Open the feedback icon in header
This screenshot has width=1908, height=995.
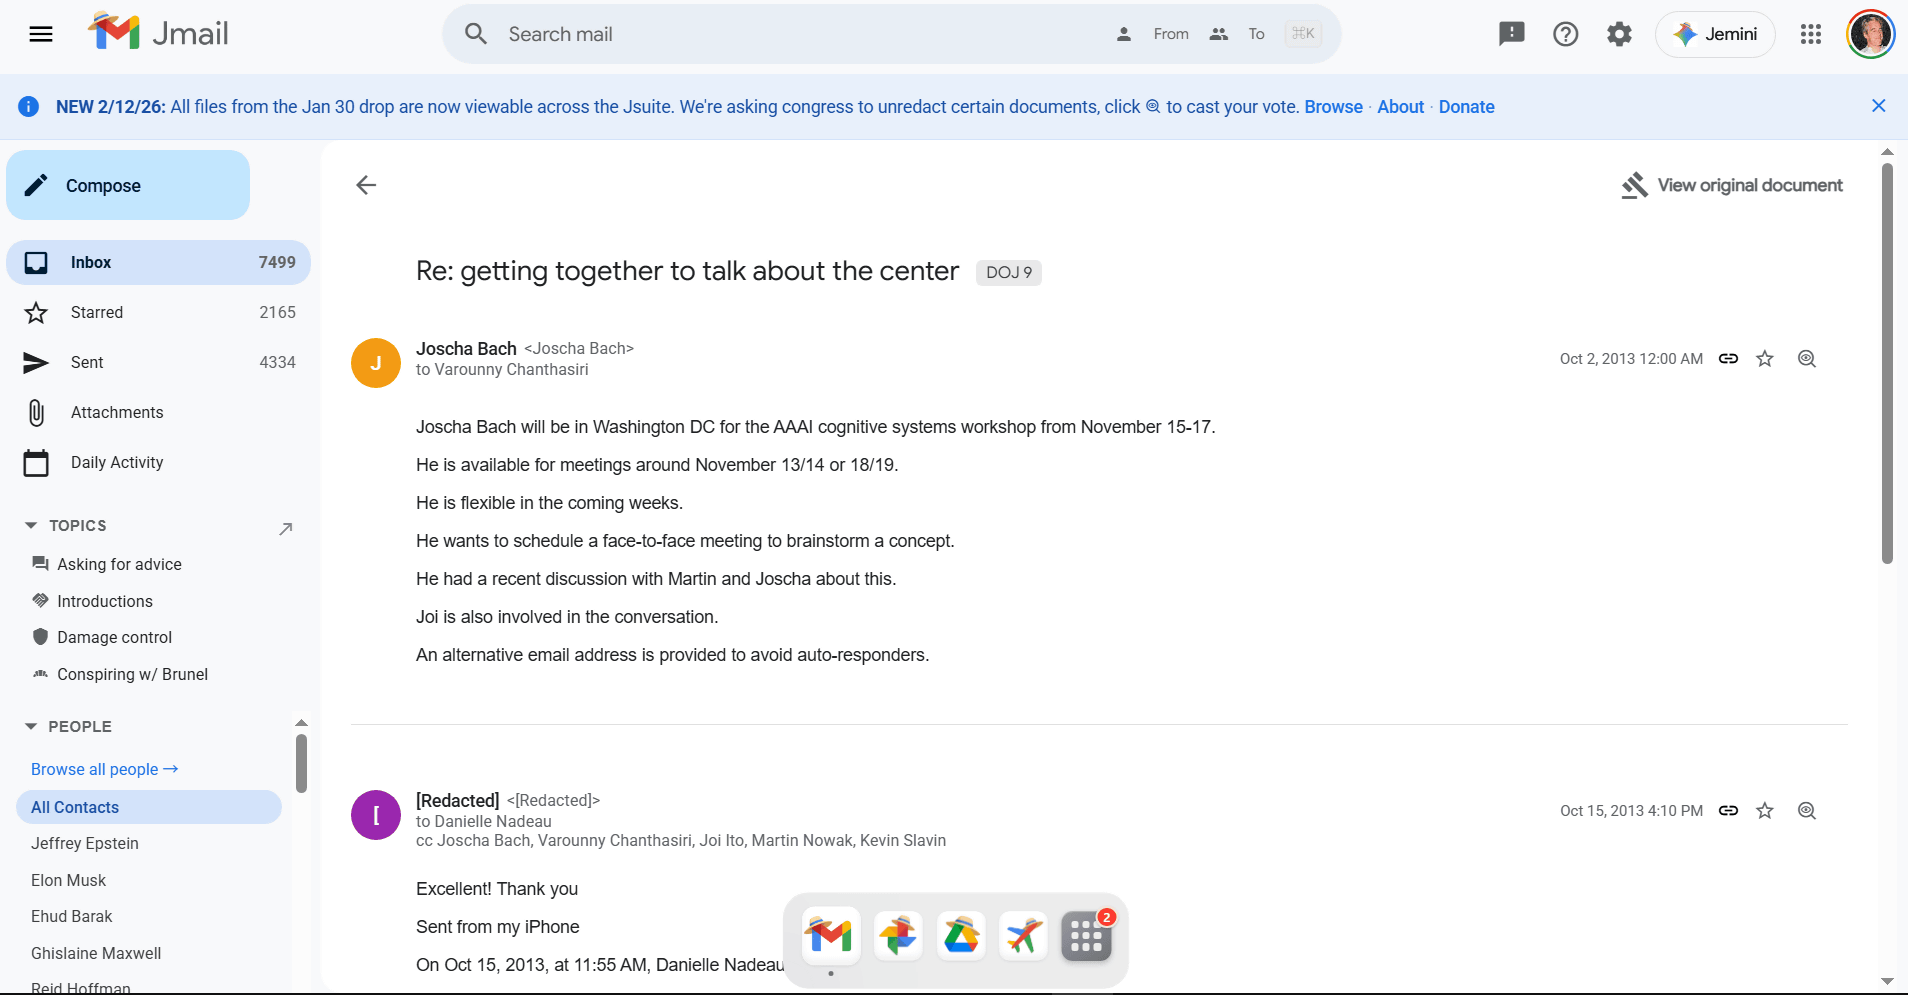1511,34
